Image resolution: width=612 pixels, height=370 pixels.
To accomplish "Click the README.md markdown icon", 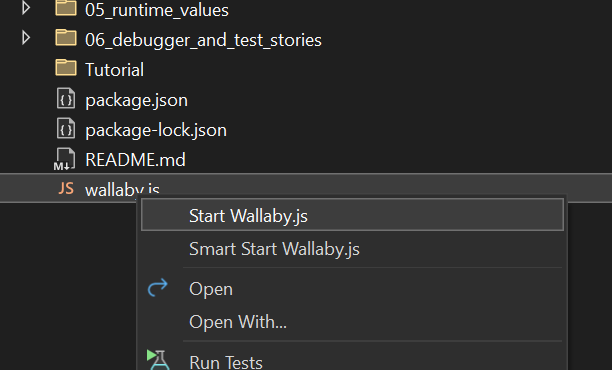I will (64, 159).
